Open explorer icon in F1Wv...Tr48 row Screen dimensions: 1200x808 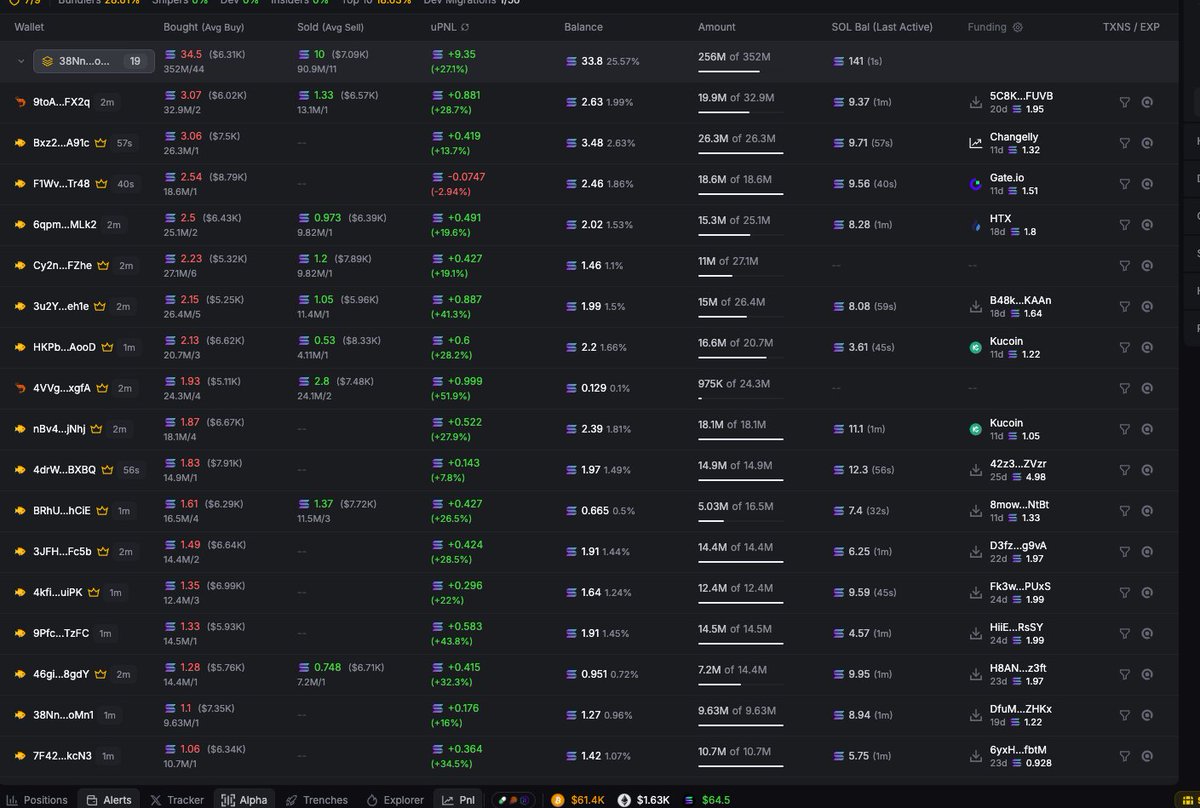click(1147, 184)
